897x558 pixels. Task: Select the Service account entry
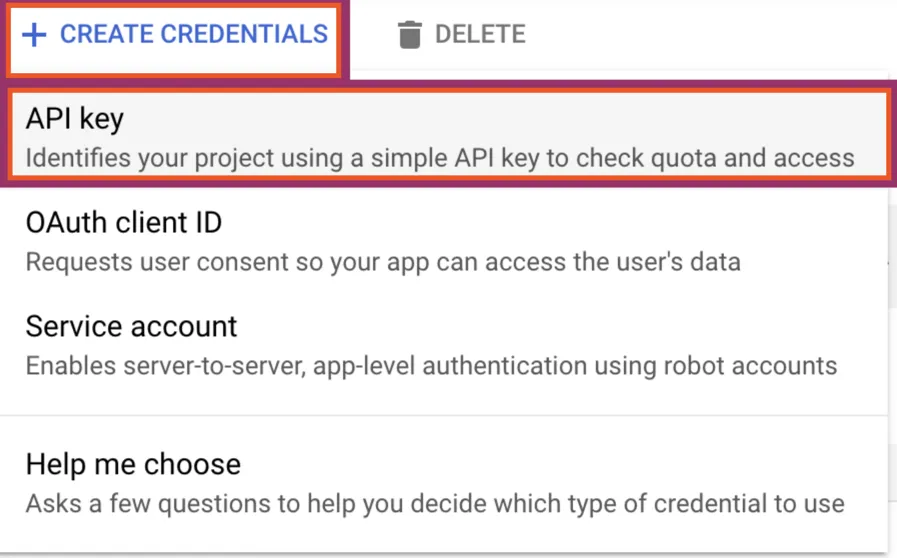tap(444, 345)
